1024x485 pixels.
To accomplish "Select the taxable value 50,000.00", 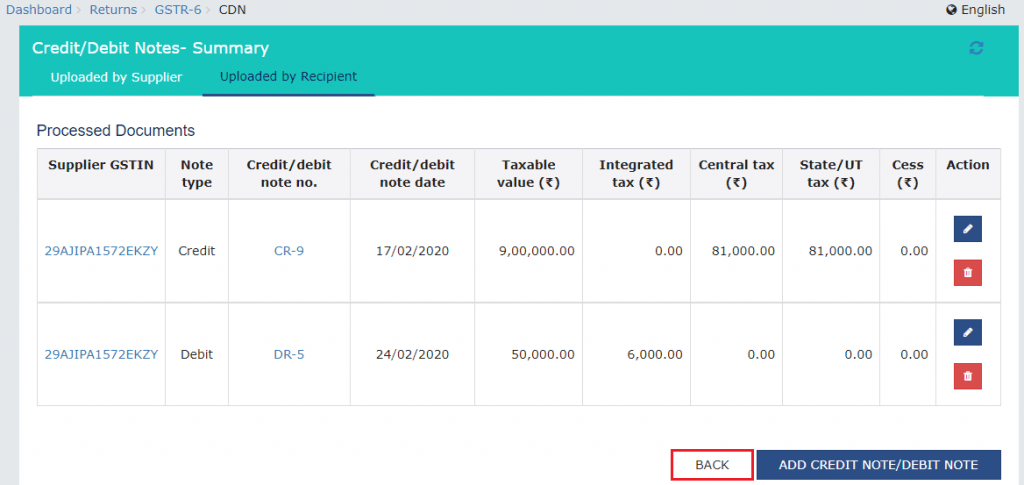I will click(x=543, y=354).
